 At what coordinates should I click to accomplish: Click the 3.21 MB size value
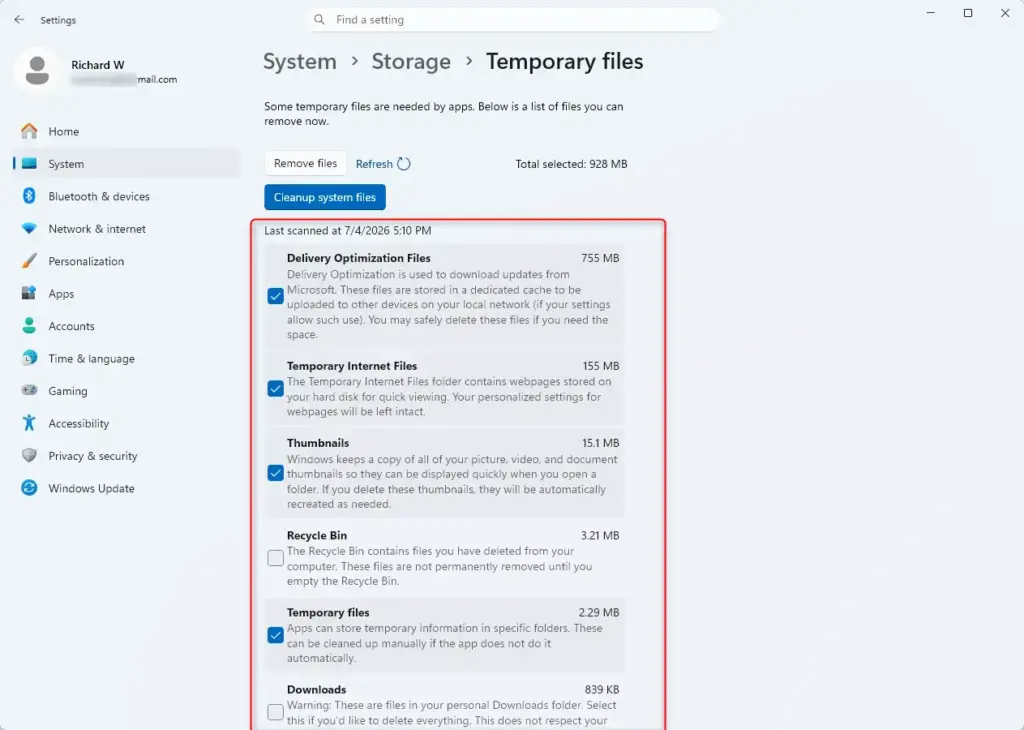point(600,535)
